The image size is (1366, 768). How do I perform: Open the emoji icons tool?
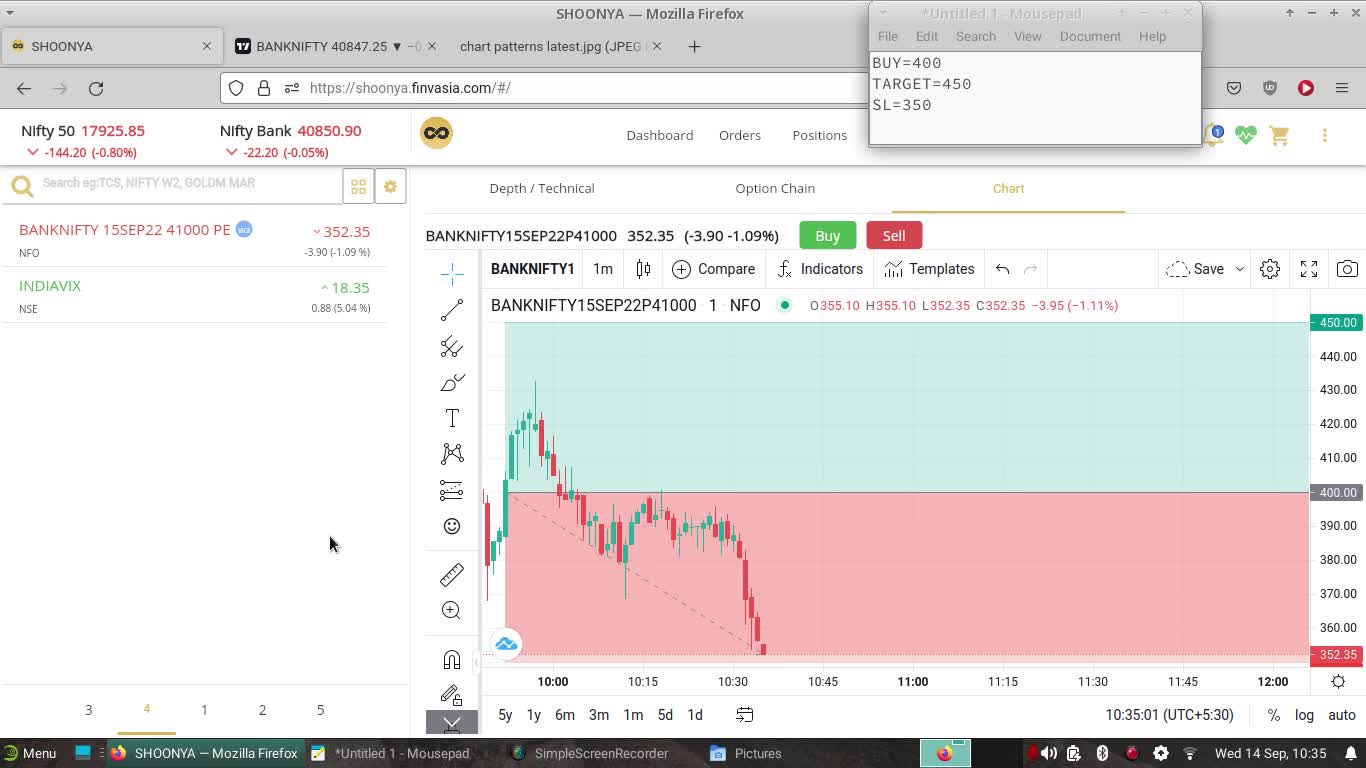click(x=452, y=526)
